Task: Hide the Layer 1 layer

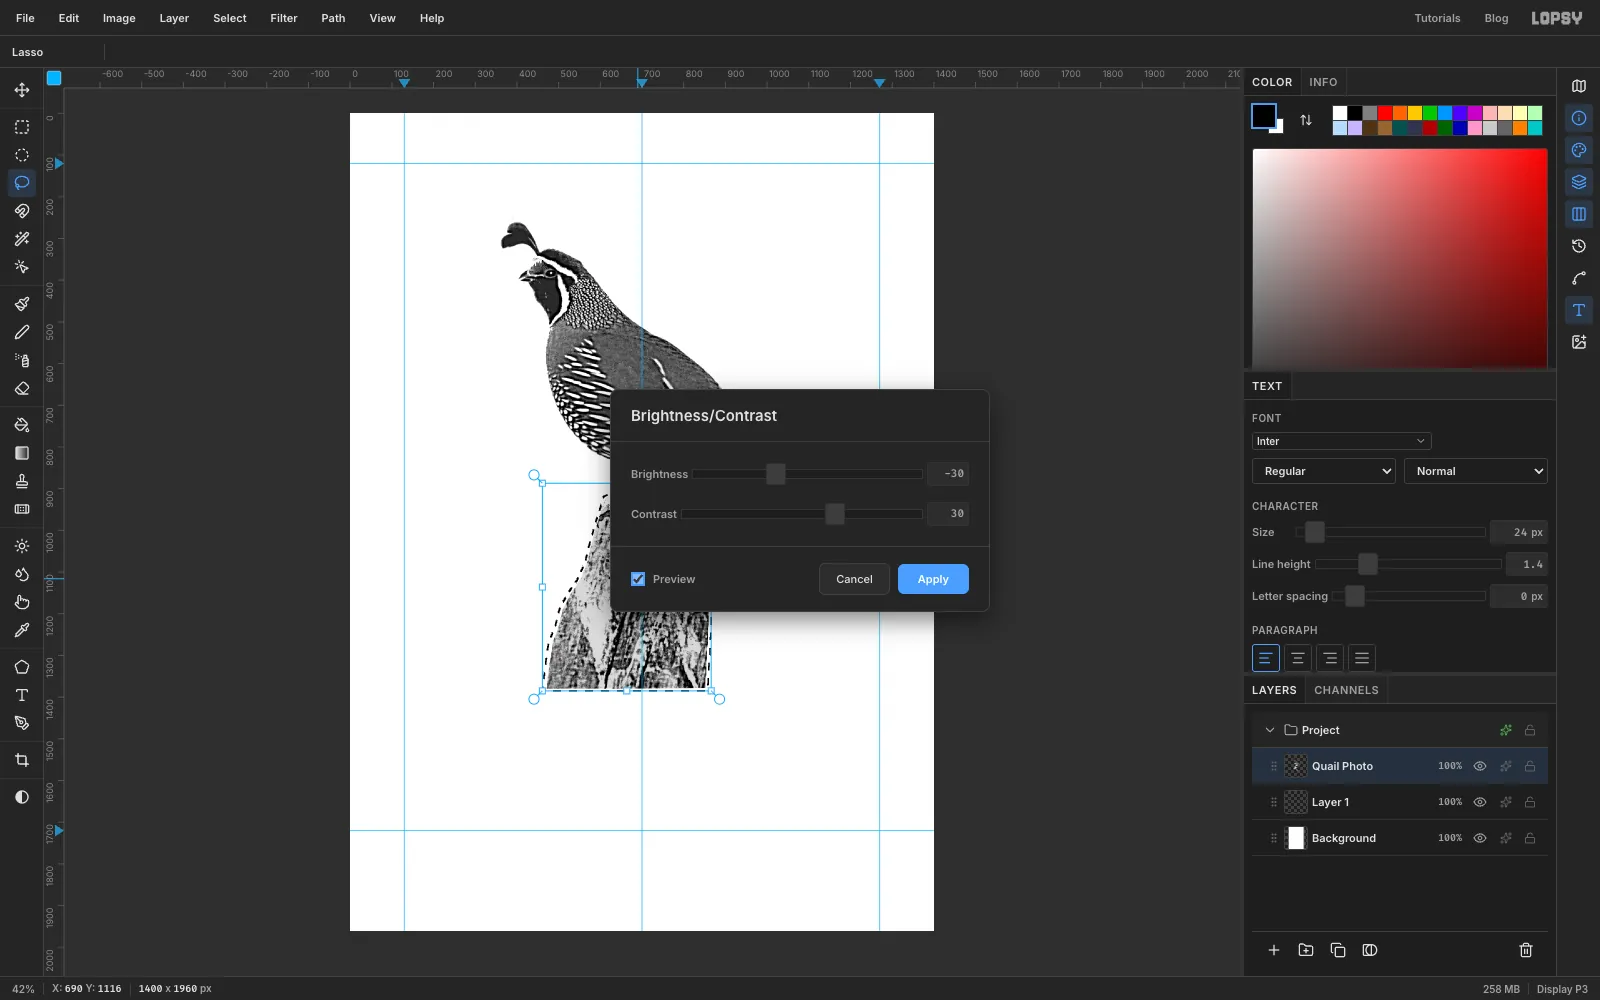Action: click(1480, 802)
